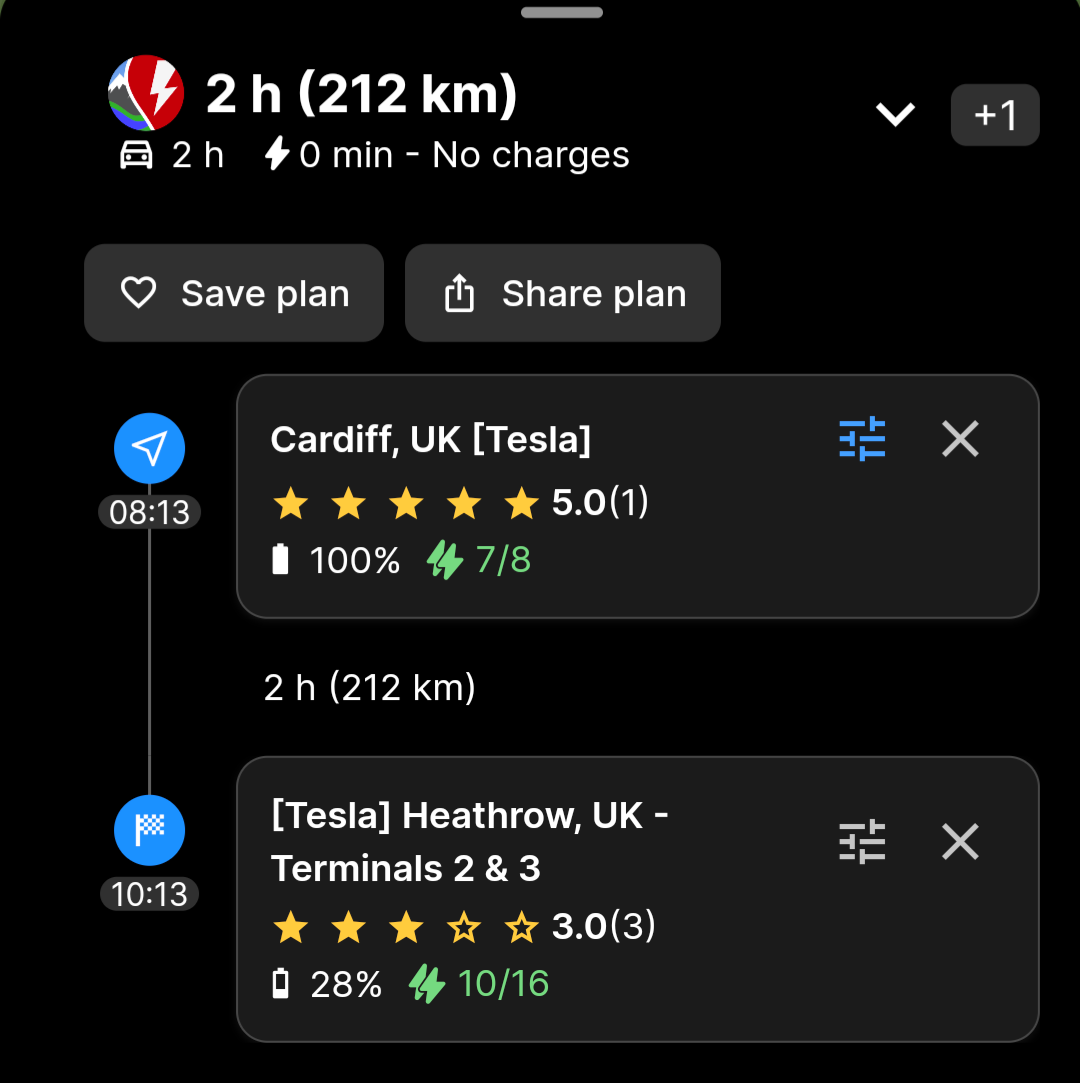Image resolution: width=1080 pixels, height=1083 pixels.
Task: Remove the Cardiff, UK waypoint
Action: pos(960,438)
